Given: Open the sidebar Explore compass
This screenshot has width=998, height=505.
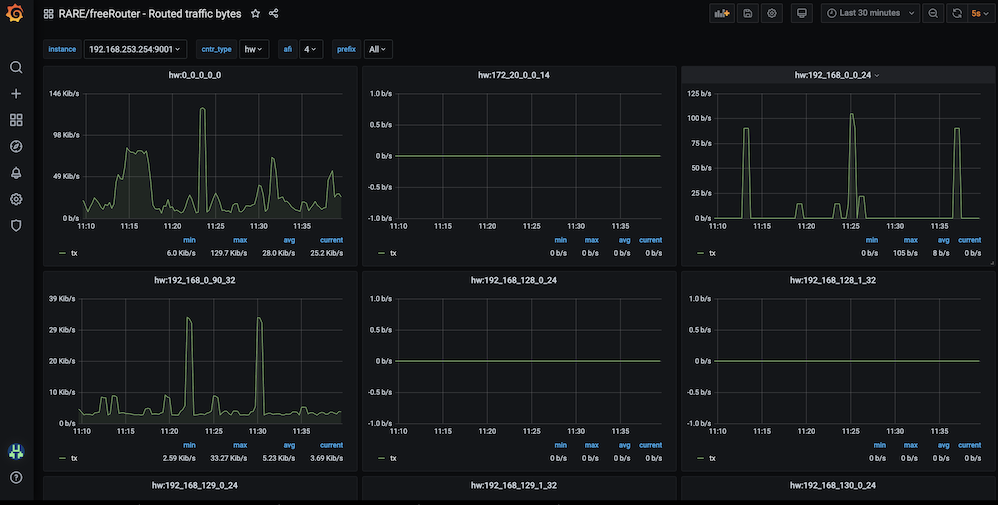Looking at the screenshot, I should tap(17, 146).
